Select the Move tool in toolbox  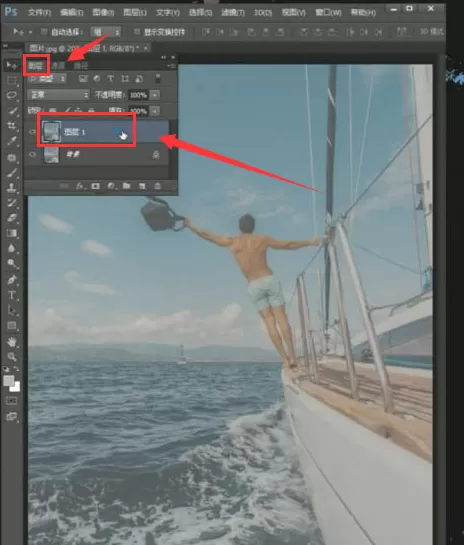(x=11, y=65)
